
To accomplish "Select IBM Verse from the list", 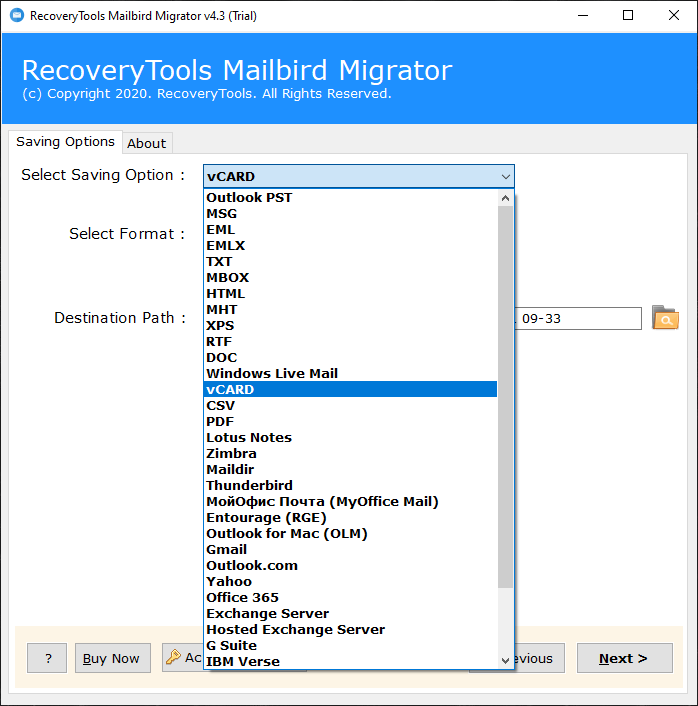I will (x=350, y=661).
